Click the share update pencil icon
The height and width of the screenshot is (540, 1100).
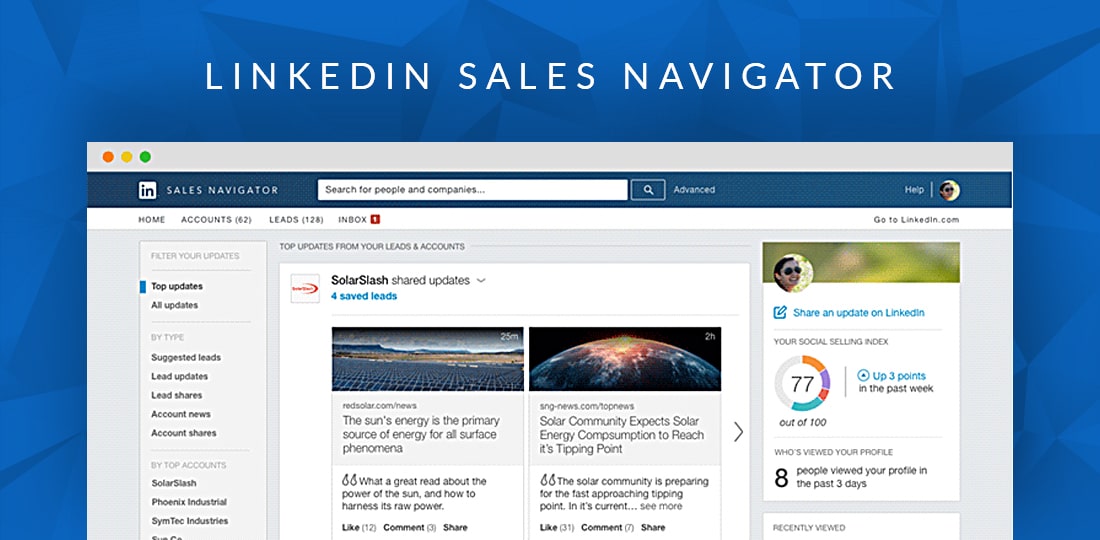(779, 313)
